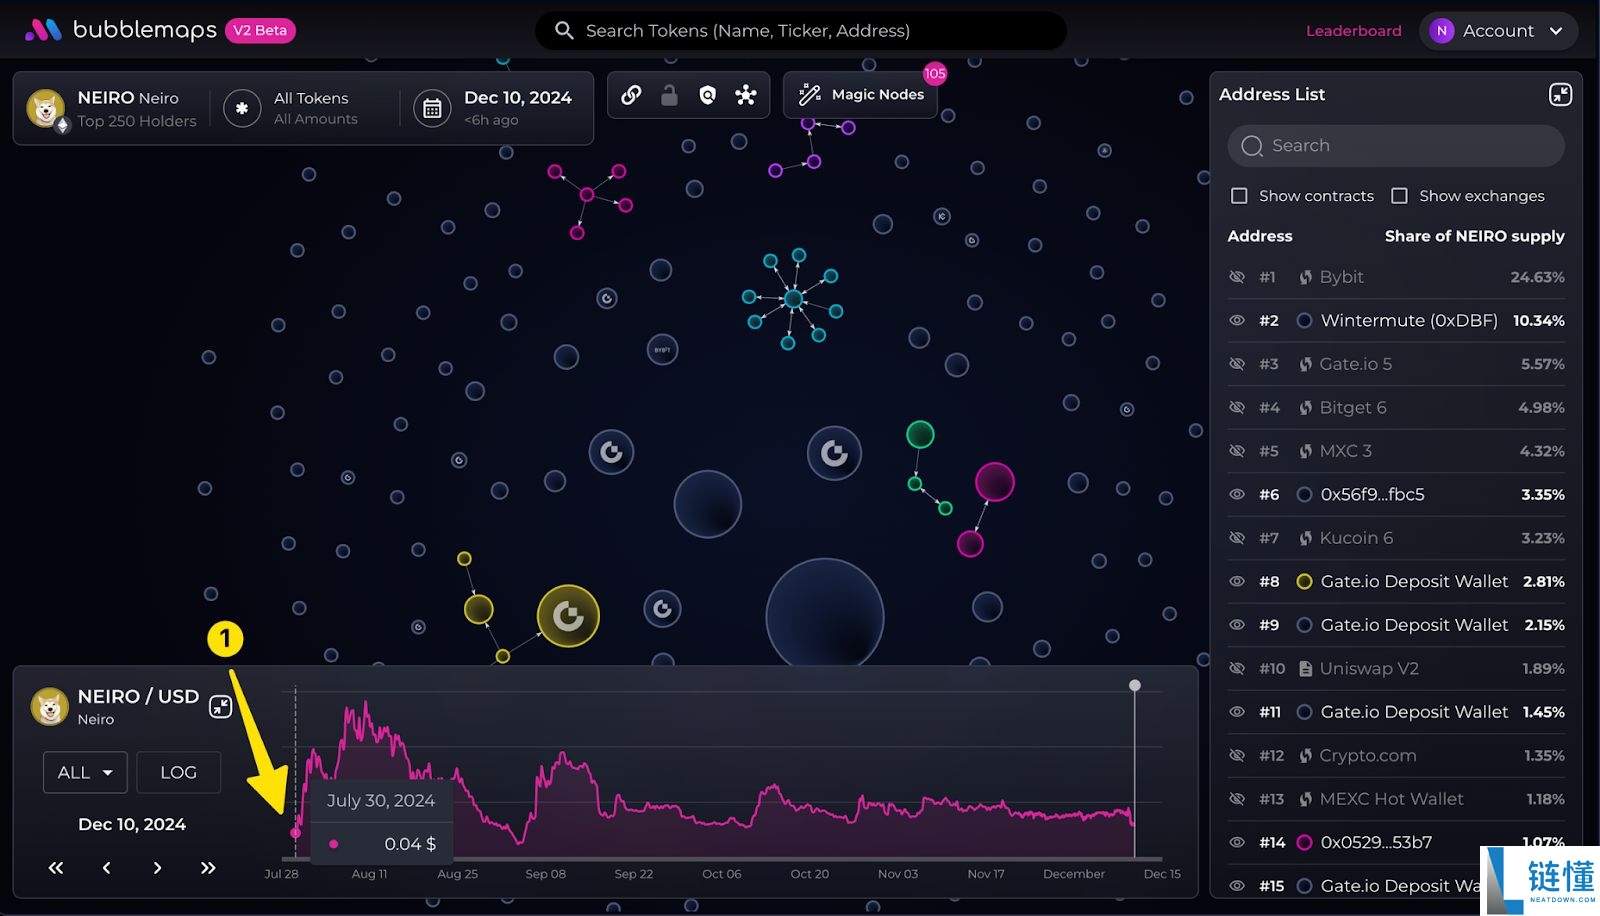This screenshot has height=916, width=1600.
Task: Jump to last date with double right arrow
Action: pos(208,867)
